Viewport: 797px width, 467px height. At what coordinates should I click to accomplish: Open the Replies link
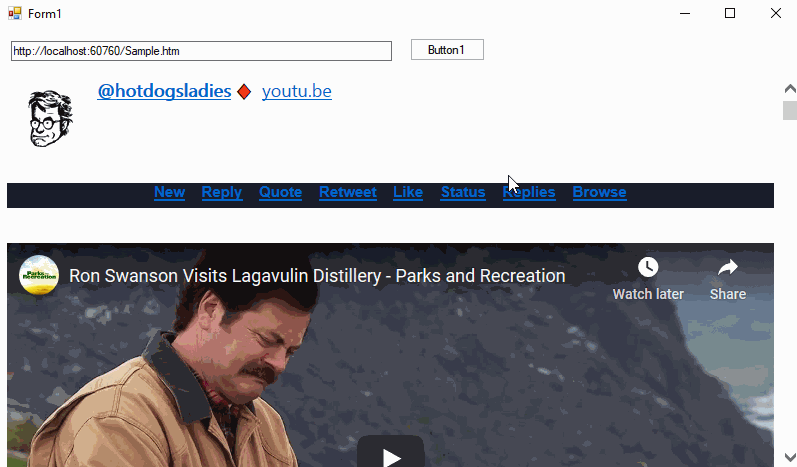click(x=529, y=192)
